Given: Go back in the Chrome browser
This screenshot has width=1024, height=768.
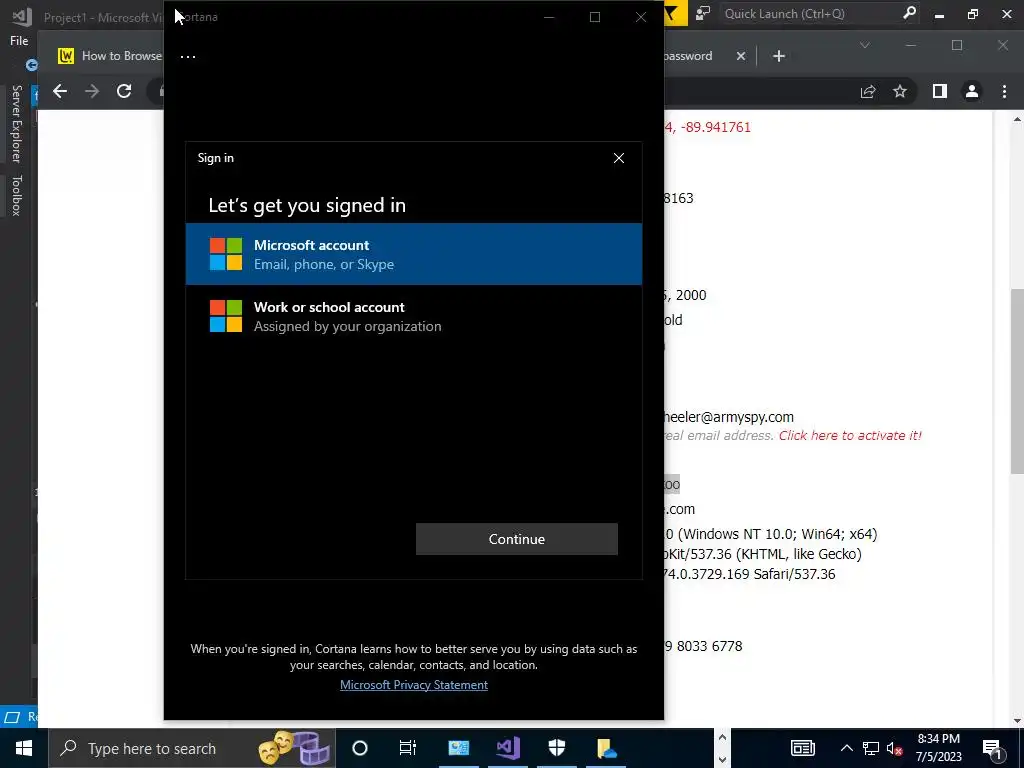Looking at the screenshot, I should [60, 91].
